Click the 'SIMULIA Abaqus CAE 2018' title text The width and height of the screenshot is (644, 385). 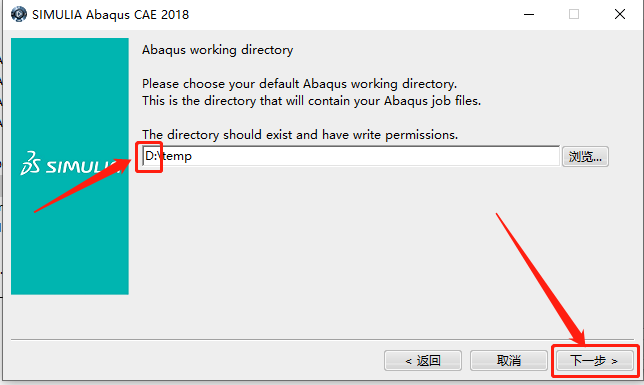coord(110,15)
